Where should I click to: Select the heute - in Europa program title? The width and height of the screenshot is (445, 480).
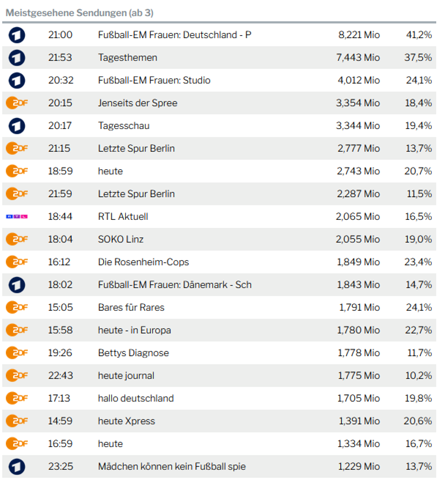click(134, 330)
